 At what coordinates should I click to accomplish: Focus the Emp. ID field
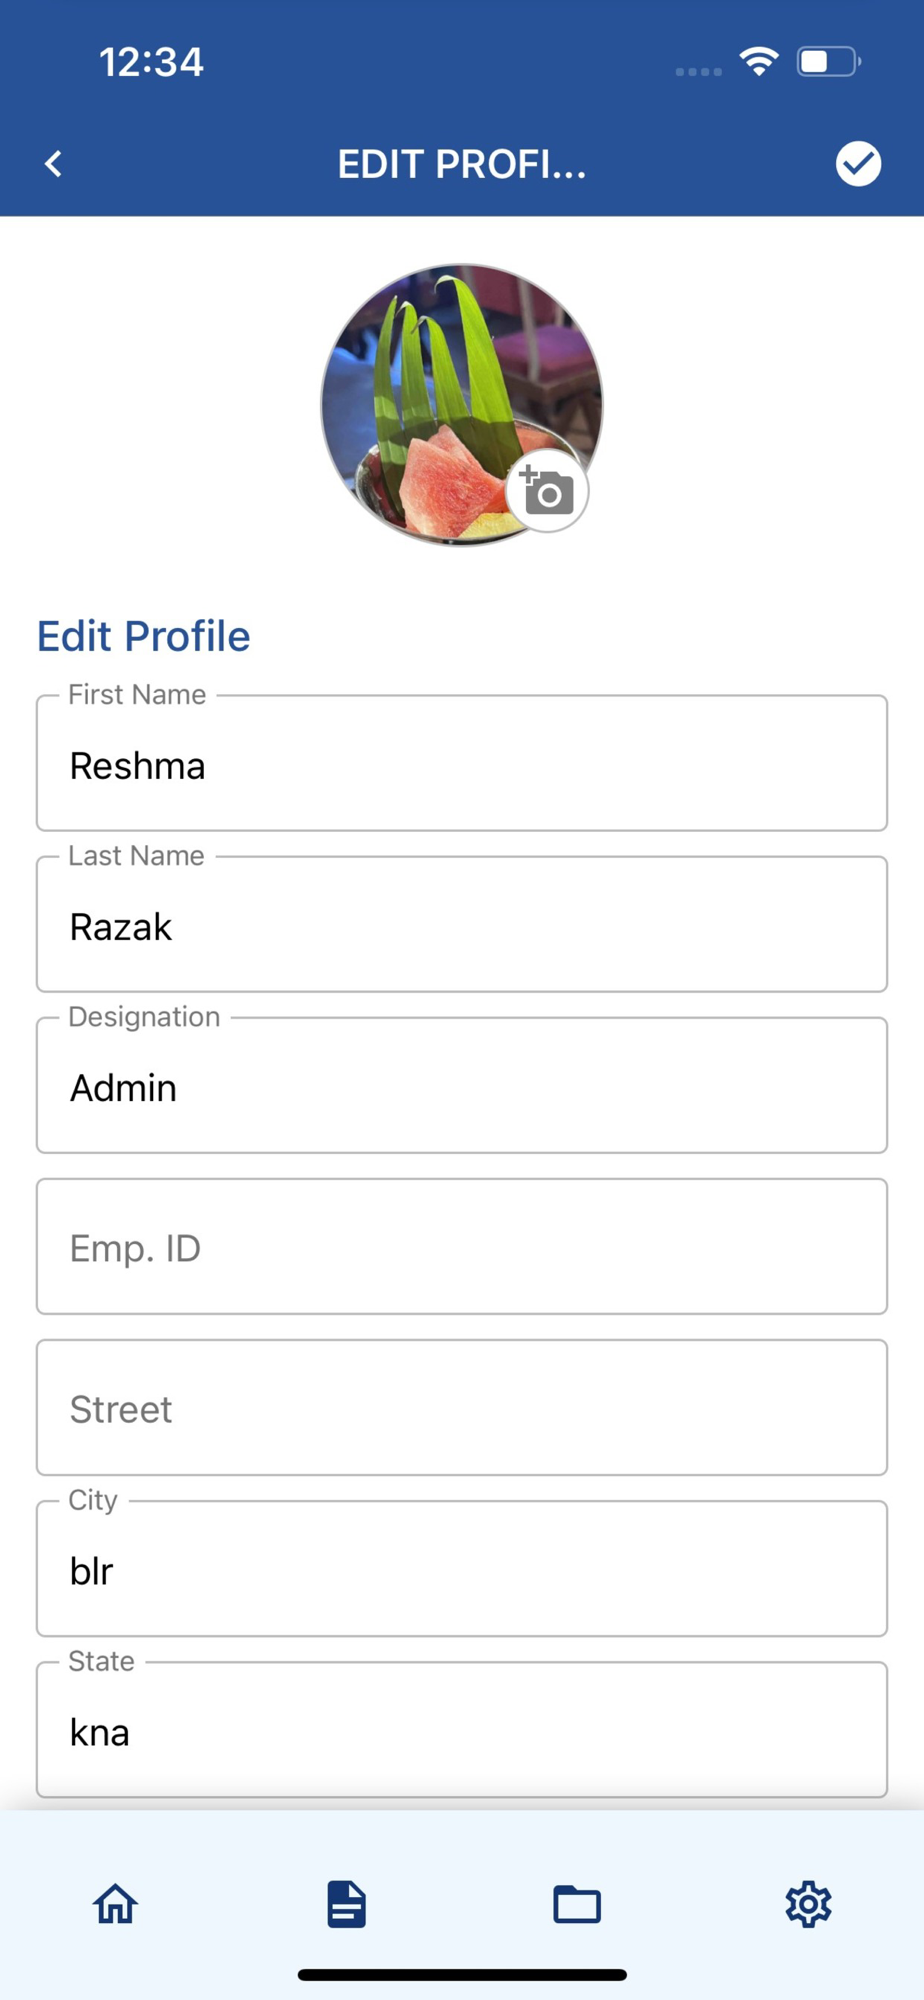pyautogui.click(x=462, y=1247)
